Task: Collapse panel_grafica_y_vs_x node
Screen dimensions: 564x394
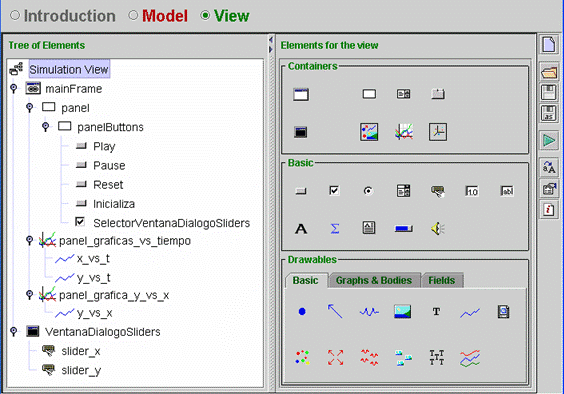Action: 29,295
